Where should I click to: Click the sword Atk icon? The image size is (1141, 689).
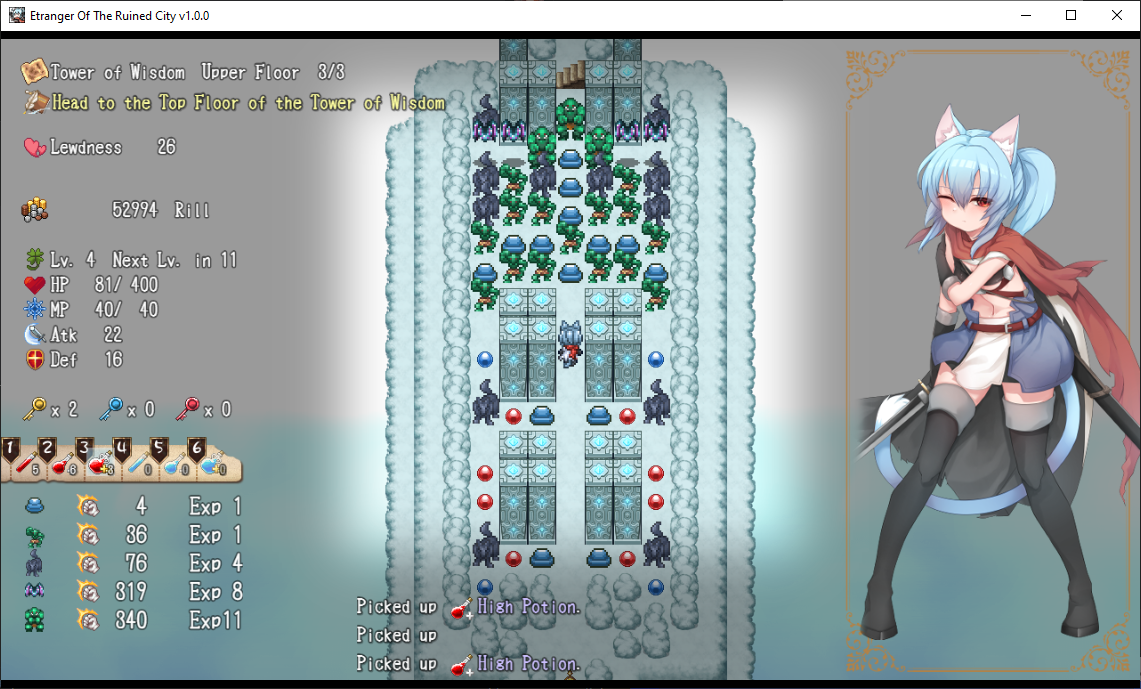pyautogui.click(x=34, y=334)
